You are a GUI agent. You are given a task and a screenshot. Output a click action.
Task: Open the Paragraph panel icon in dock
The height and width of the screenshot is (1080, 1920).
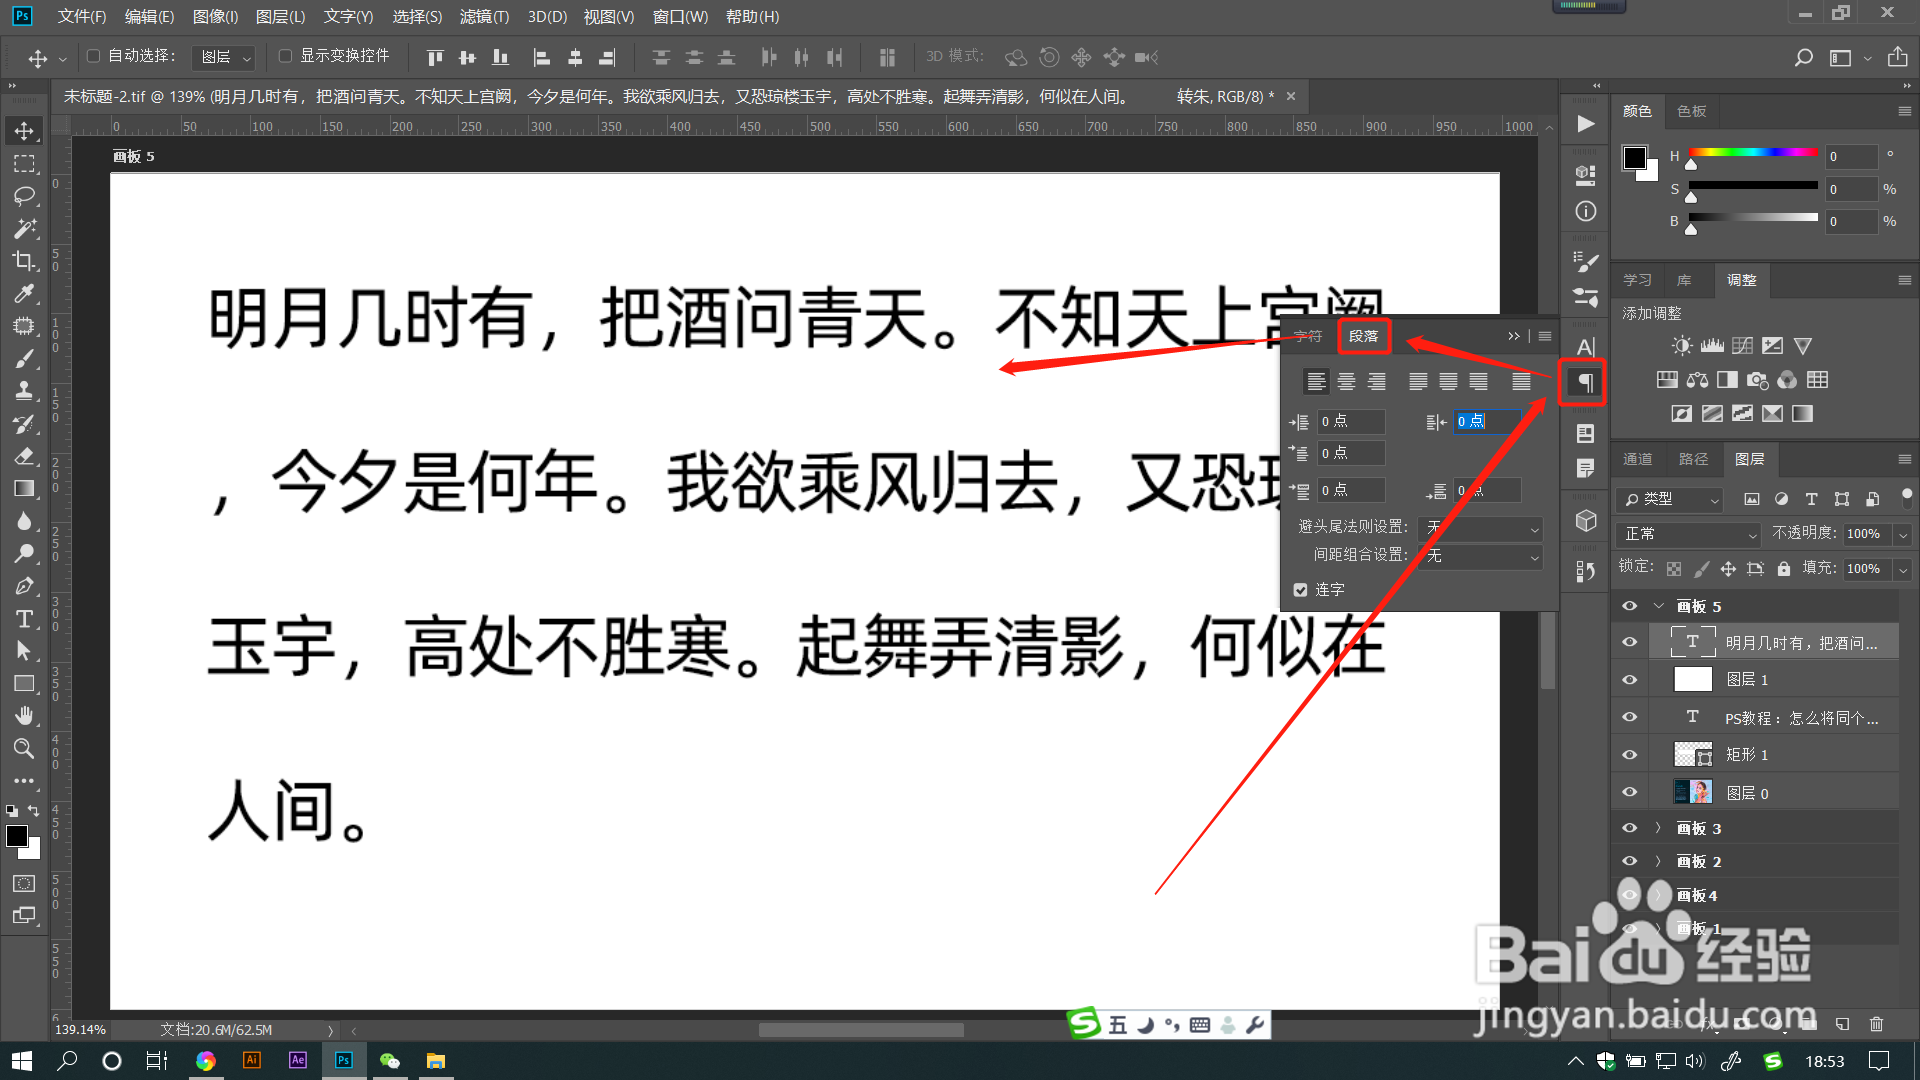(1585, 383)
